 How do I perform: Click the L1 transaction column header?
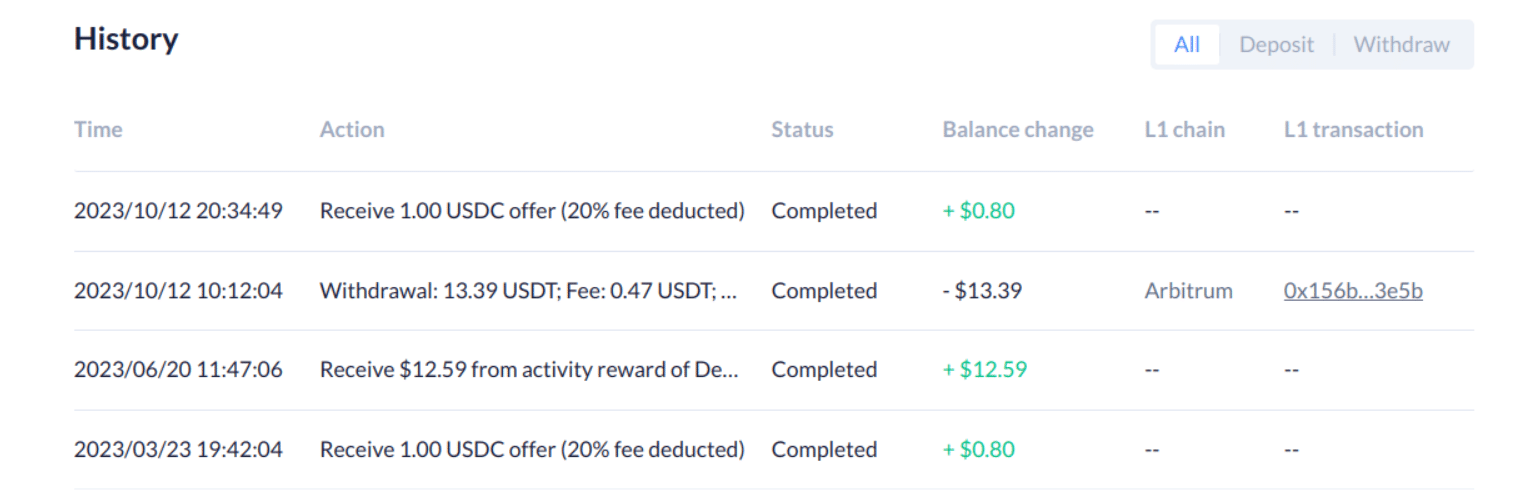[x=1353, y=130]
